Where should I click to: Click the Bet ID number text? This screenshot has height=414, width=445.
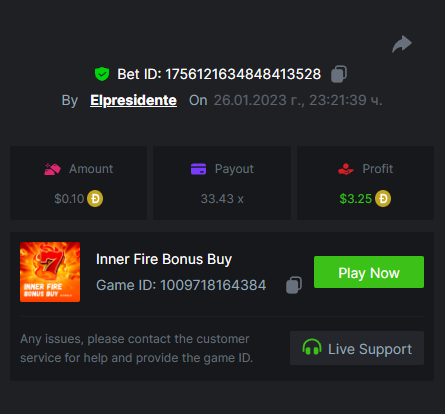(243, 74)
